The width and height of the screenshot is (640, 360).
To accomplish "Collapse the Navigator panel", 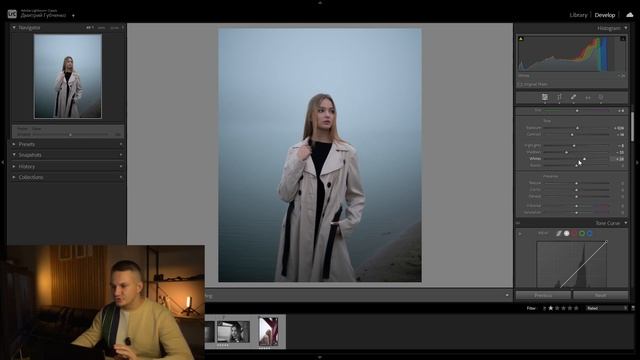I will pos(14,27).
